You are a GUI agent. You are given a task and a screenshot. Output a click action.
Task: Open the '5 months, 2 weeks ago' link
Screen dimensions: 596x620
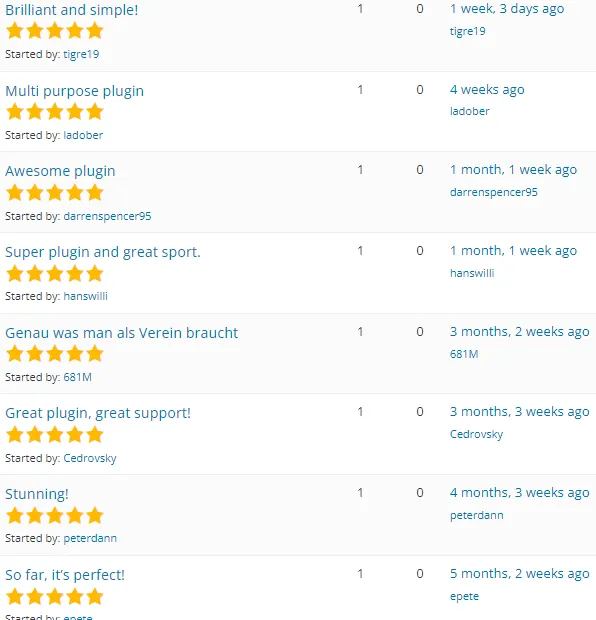tap(519, 574)
